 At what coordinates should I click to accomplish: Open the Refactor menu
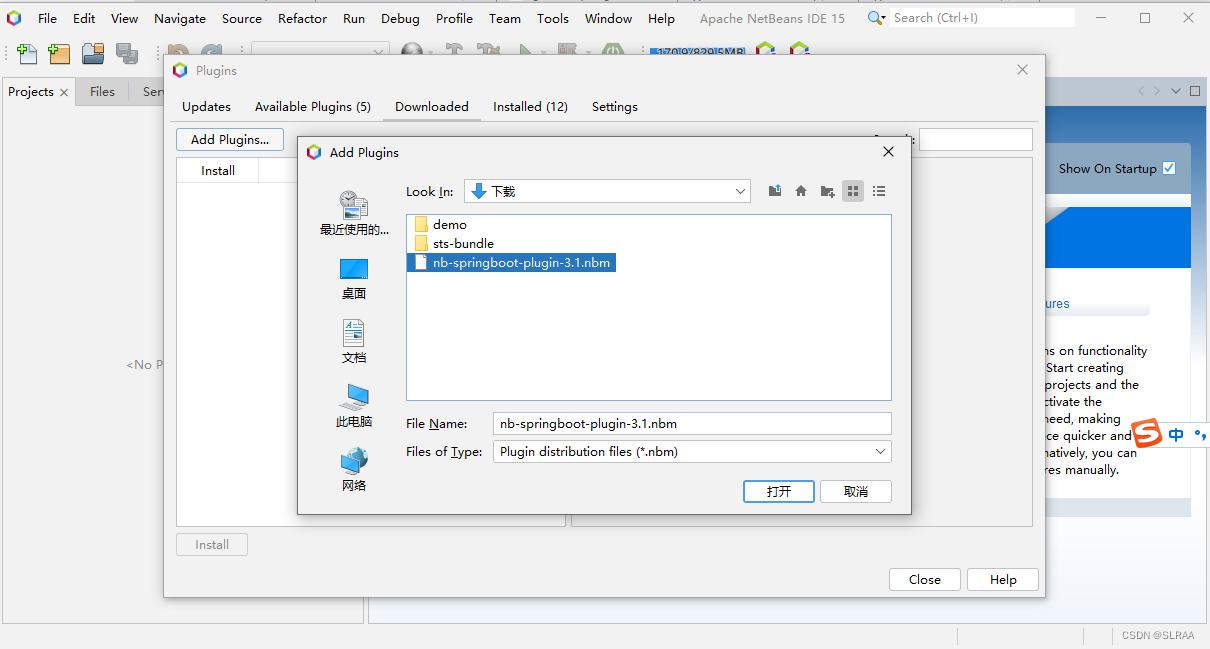click(303, 18)
